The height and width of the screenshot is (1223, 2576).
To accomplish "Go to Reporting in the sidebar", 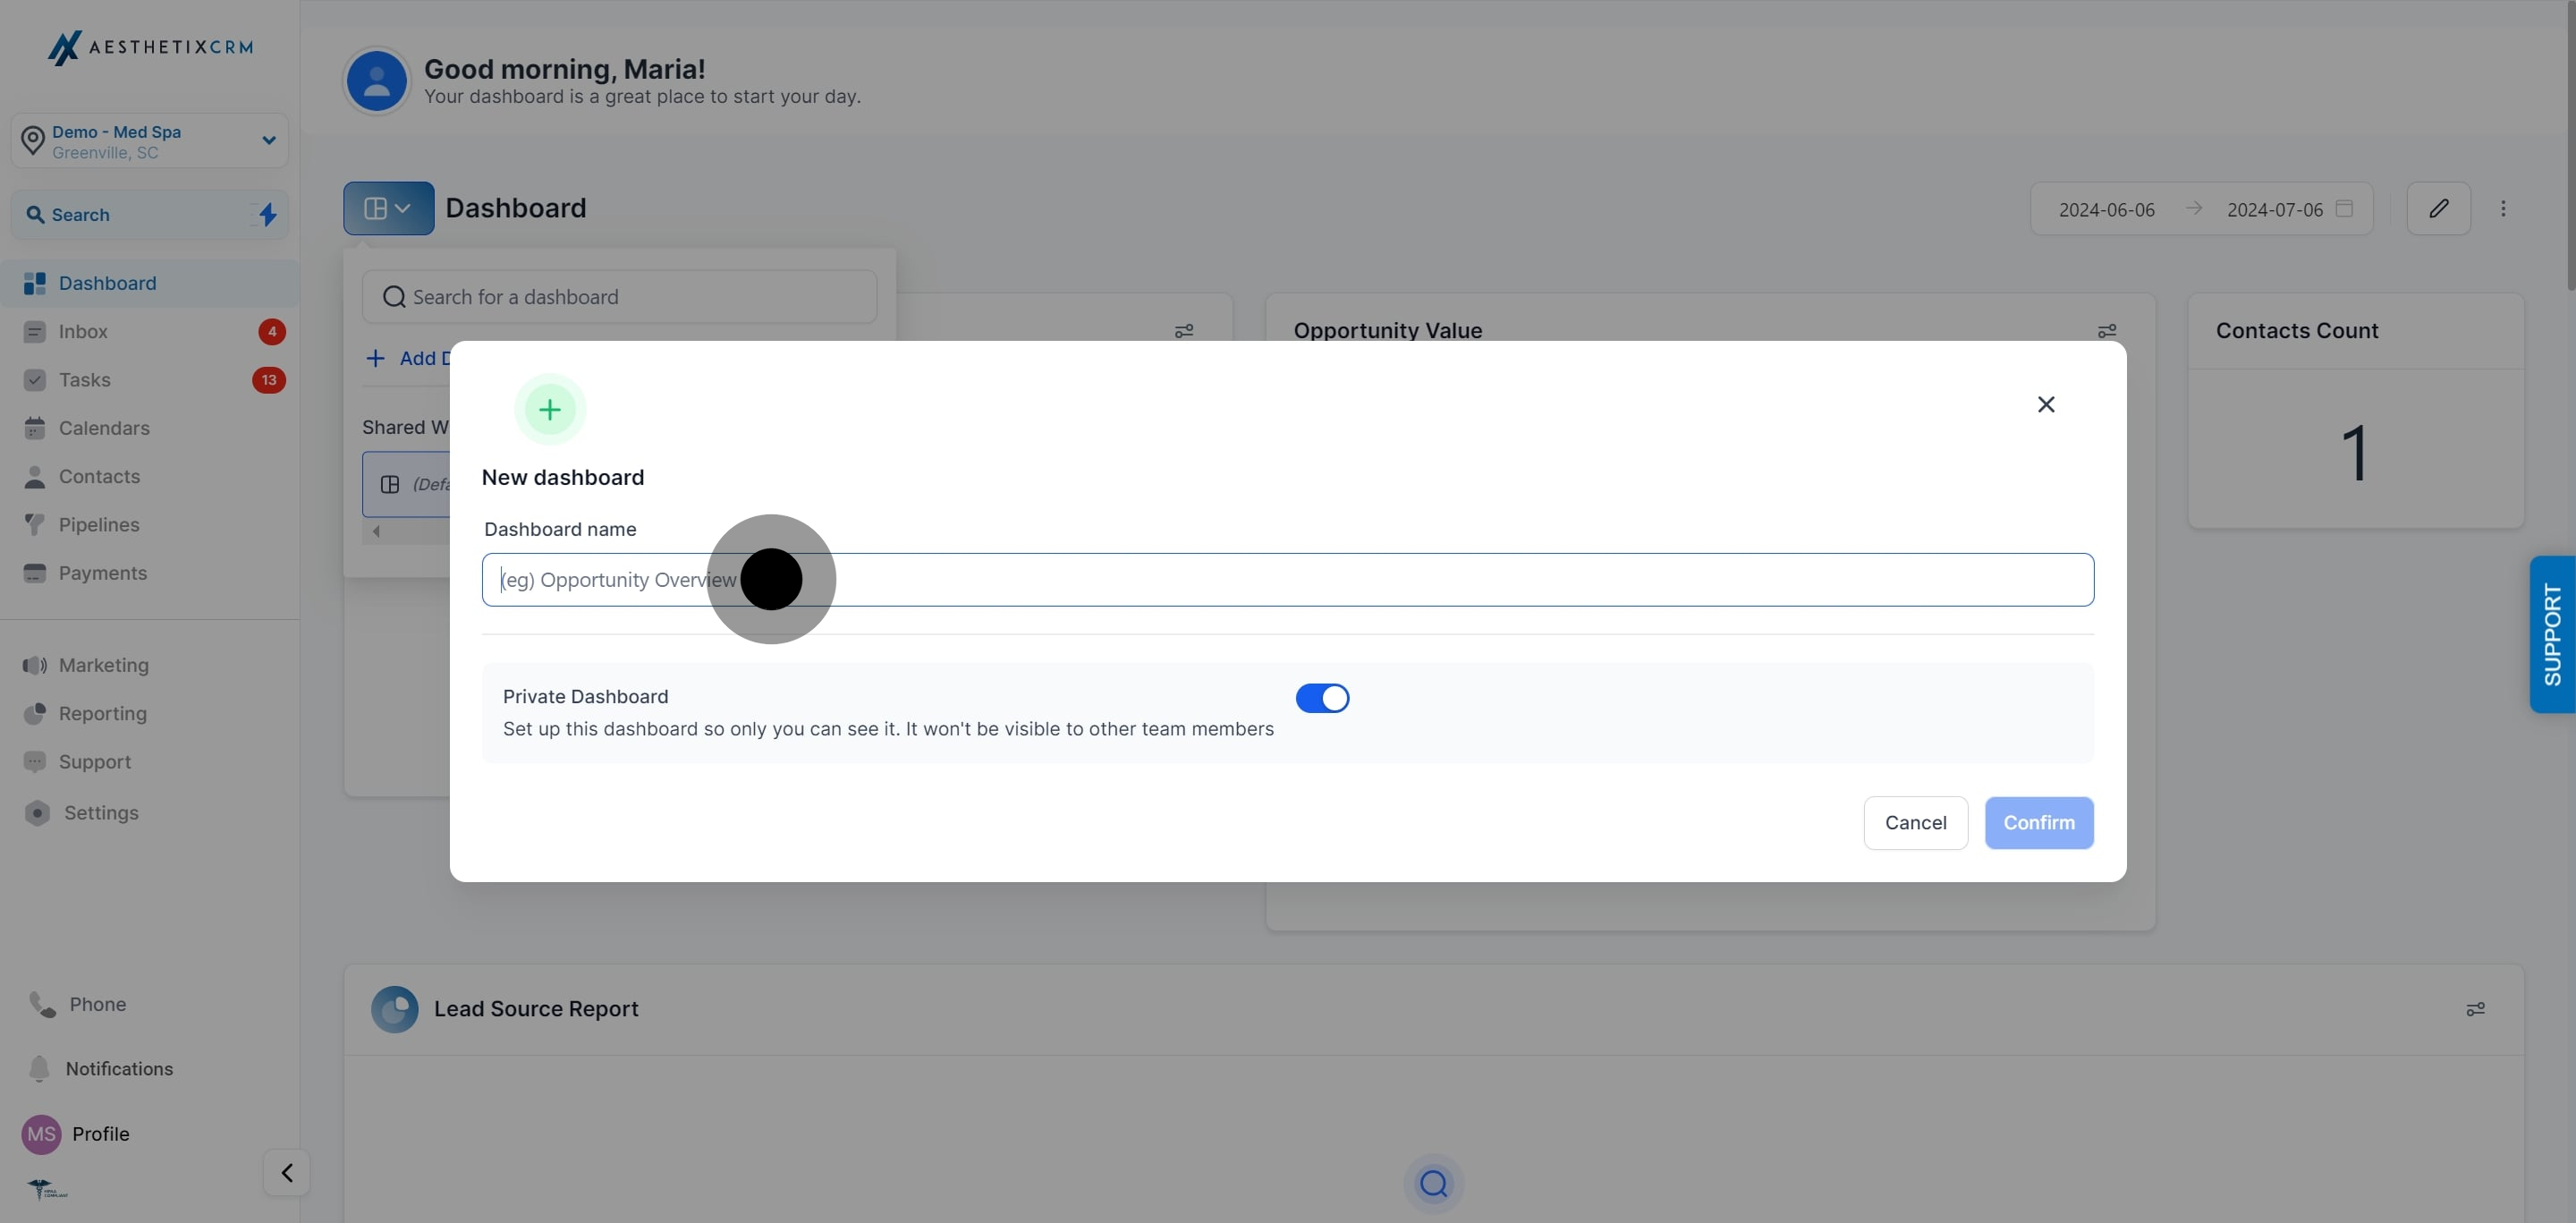I will click(x=103, y=713).
